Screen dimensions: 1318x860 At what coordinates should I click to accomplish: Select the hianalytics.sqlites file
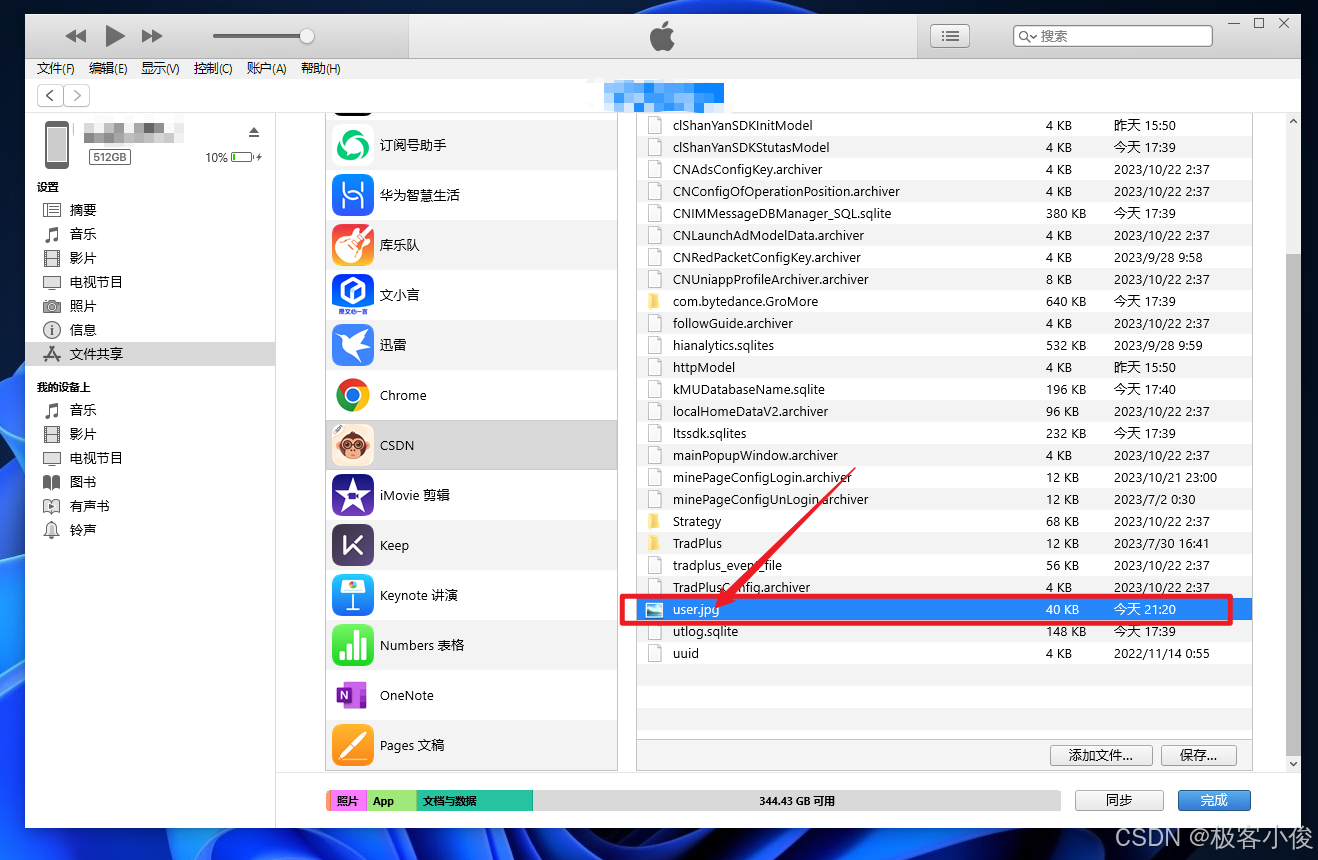click(944, 345)
